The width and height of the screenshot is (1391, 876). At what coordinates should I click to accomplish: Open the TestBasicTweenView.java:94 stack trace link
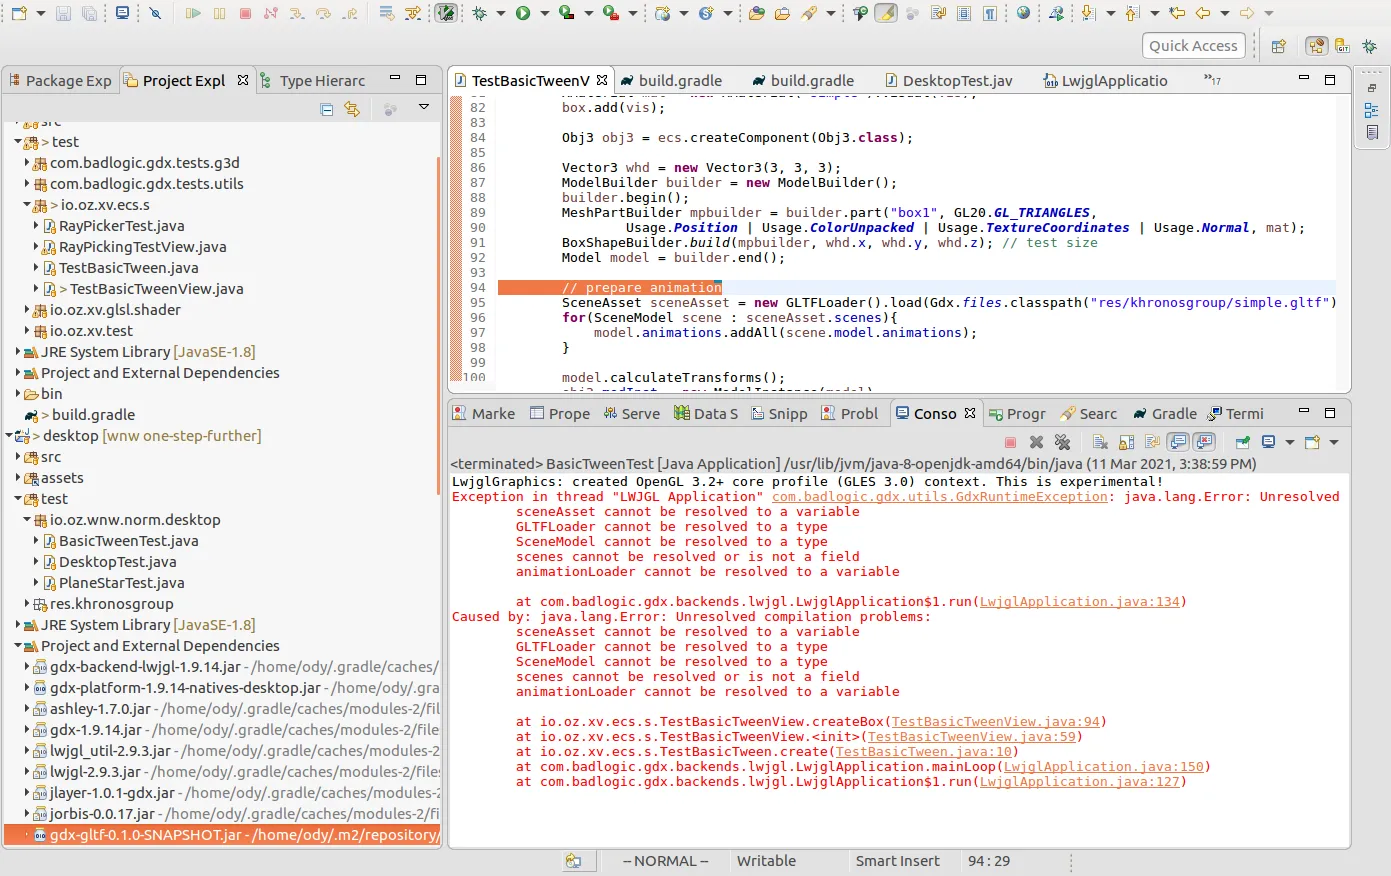995,722
